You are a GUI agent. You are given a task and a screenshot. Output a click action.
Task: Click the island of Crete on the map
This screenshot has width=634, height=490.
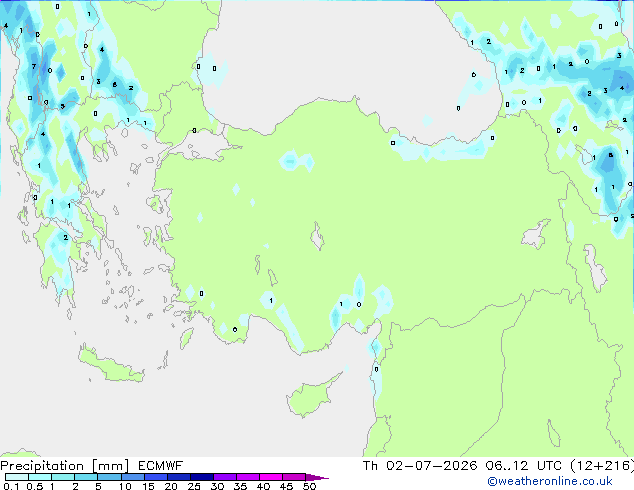click(x=111, y=365)
